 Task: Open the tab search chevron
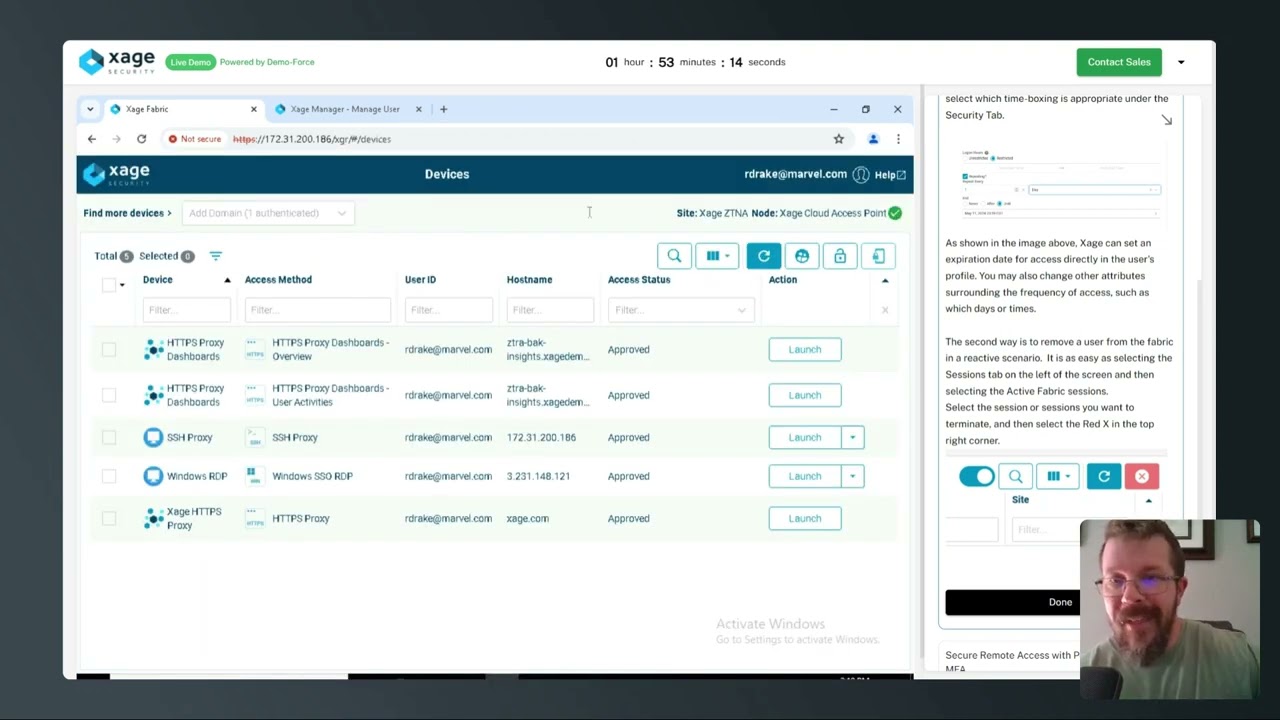point(90,109)
